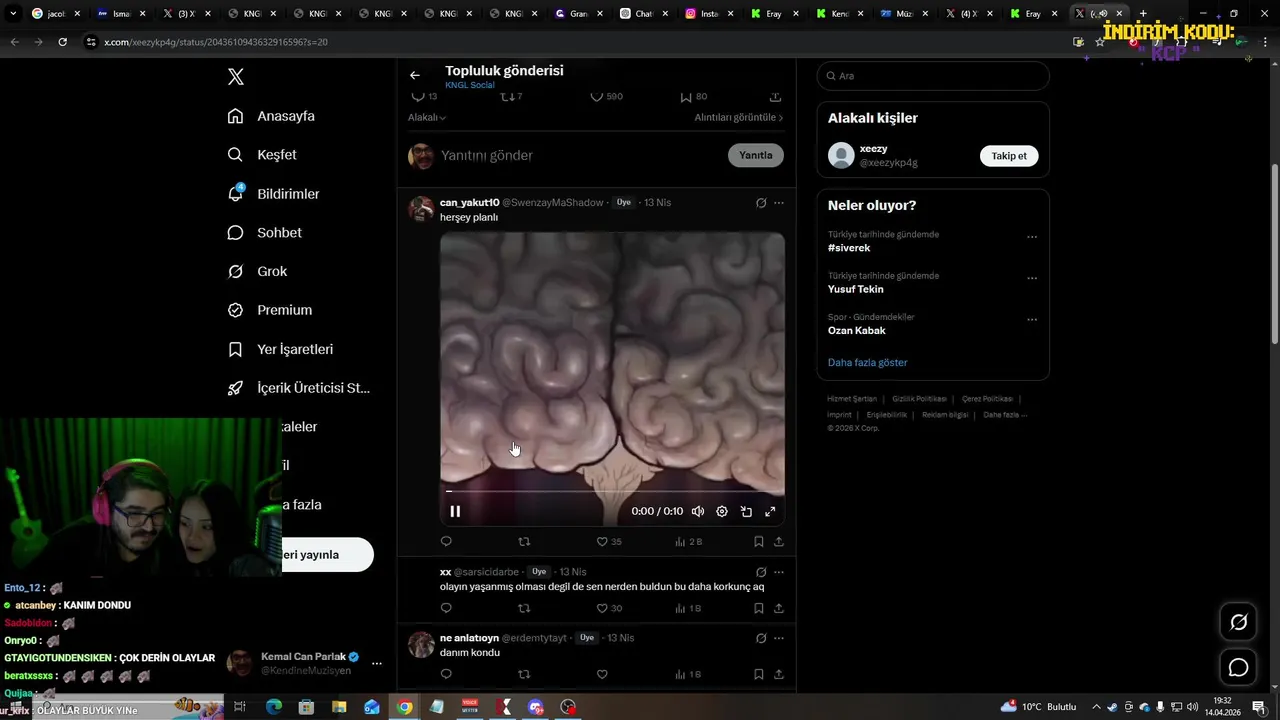Toggle video picture-in-picture mode
1280x720 pixels.
click(x=746, y=511)
